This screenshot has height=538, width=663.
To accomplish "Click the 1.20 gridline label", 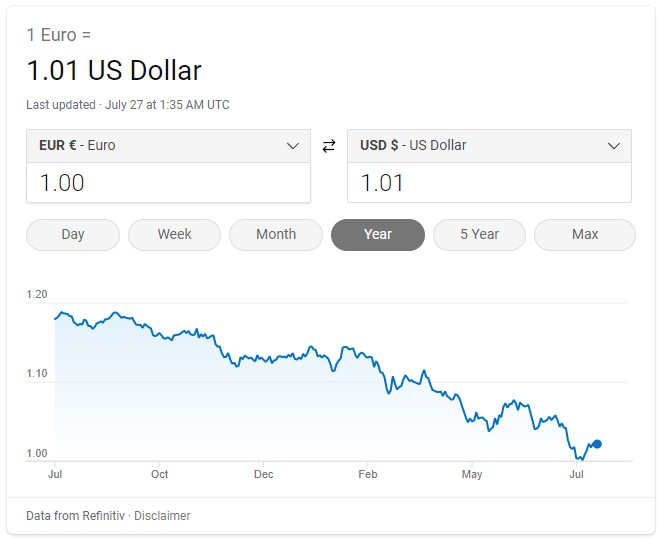I will tap(38, 295).
